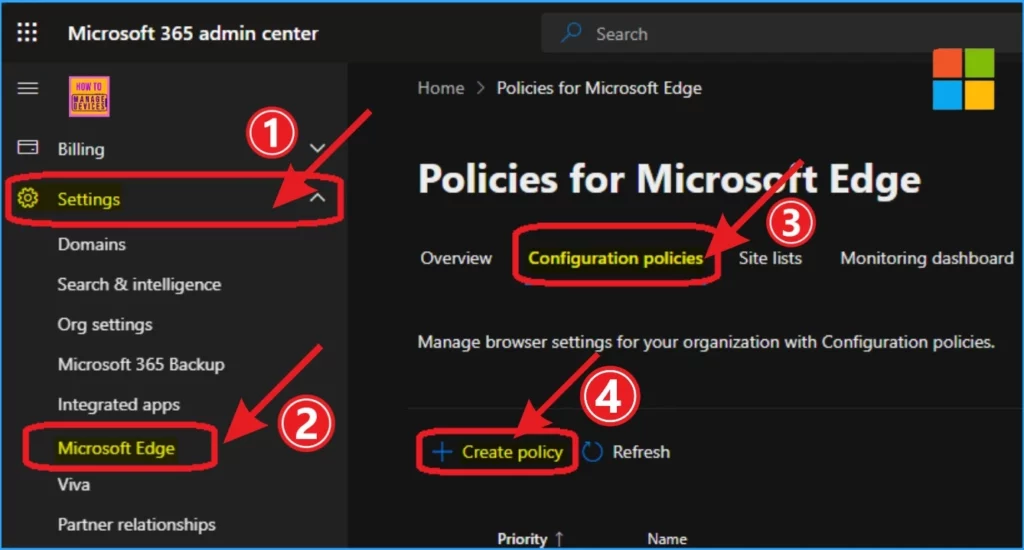Open Org settings
1024x550 pixels.
[x=104, y=325]
